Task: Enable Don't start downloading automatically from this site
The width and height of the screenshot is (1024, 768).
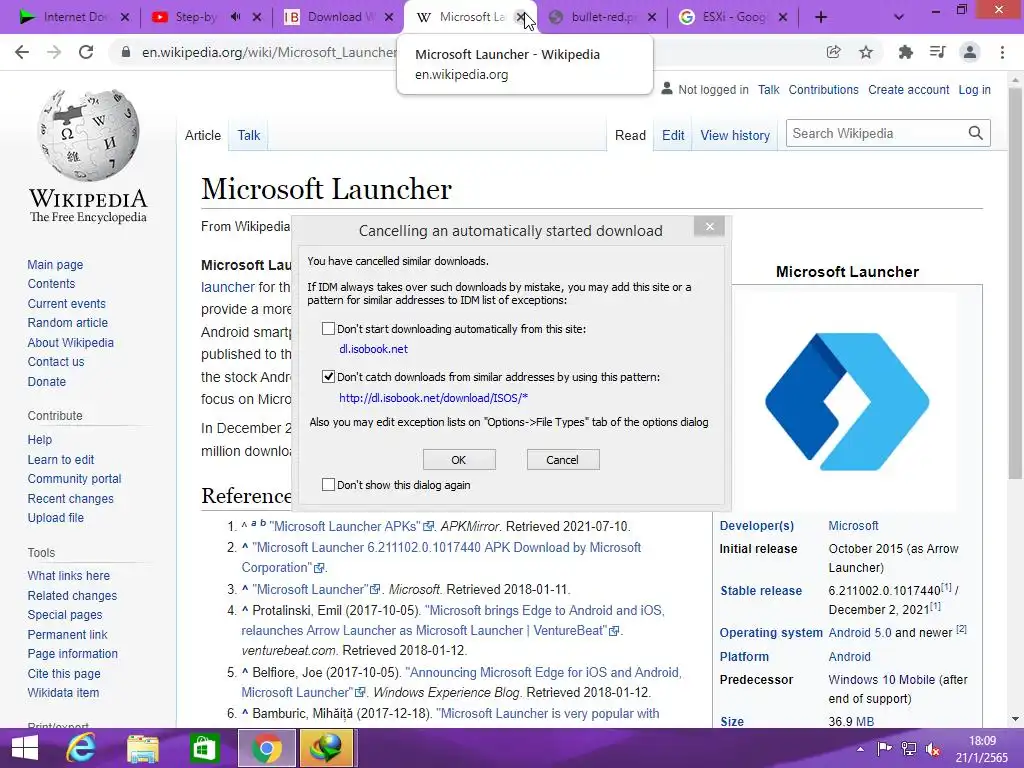Action: coord(328,328)
